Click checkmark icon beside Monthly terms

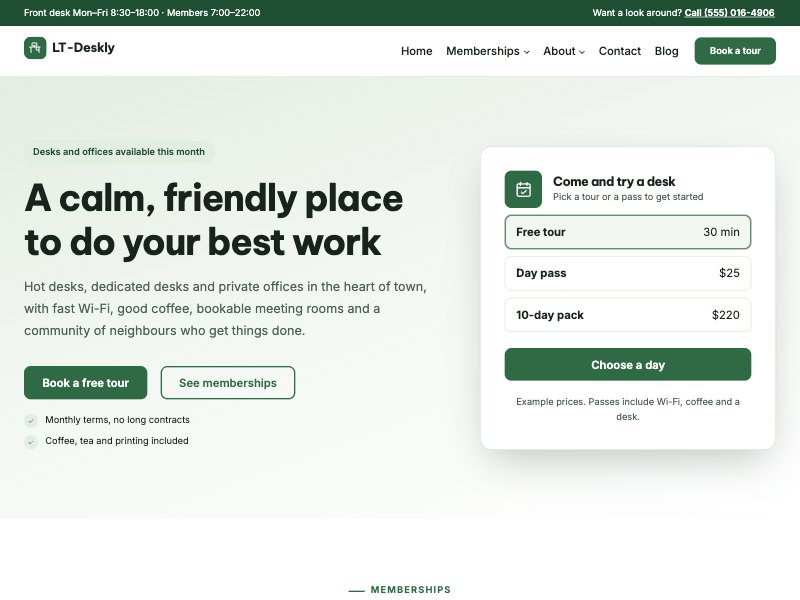click(x=31, y=420)
